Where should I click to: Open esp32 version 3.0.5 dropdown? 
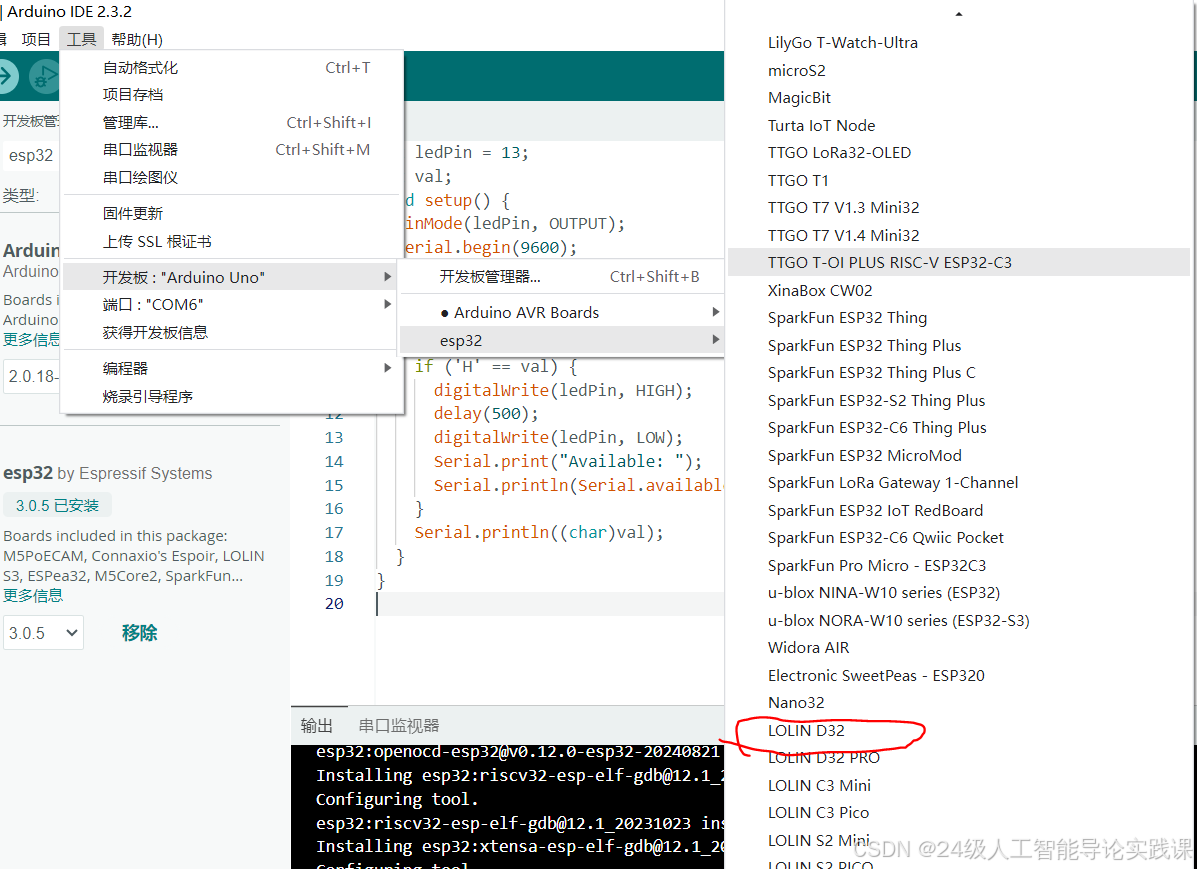point(44,633)
